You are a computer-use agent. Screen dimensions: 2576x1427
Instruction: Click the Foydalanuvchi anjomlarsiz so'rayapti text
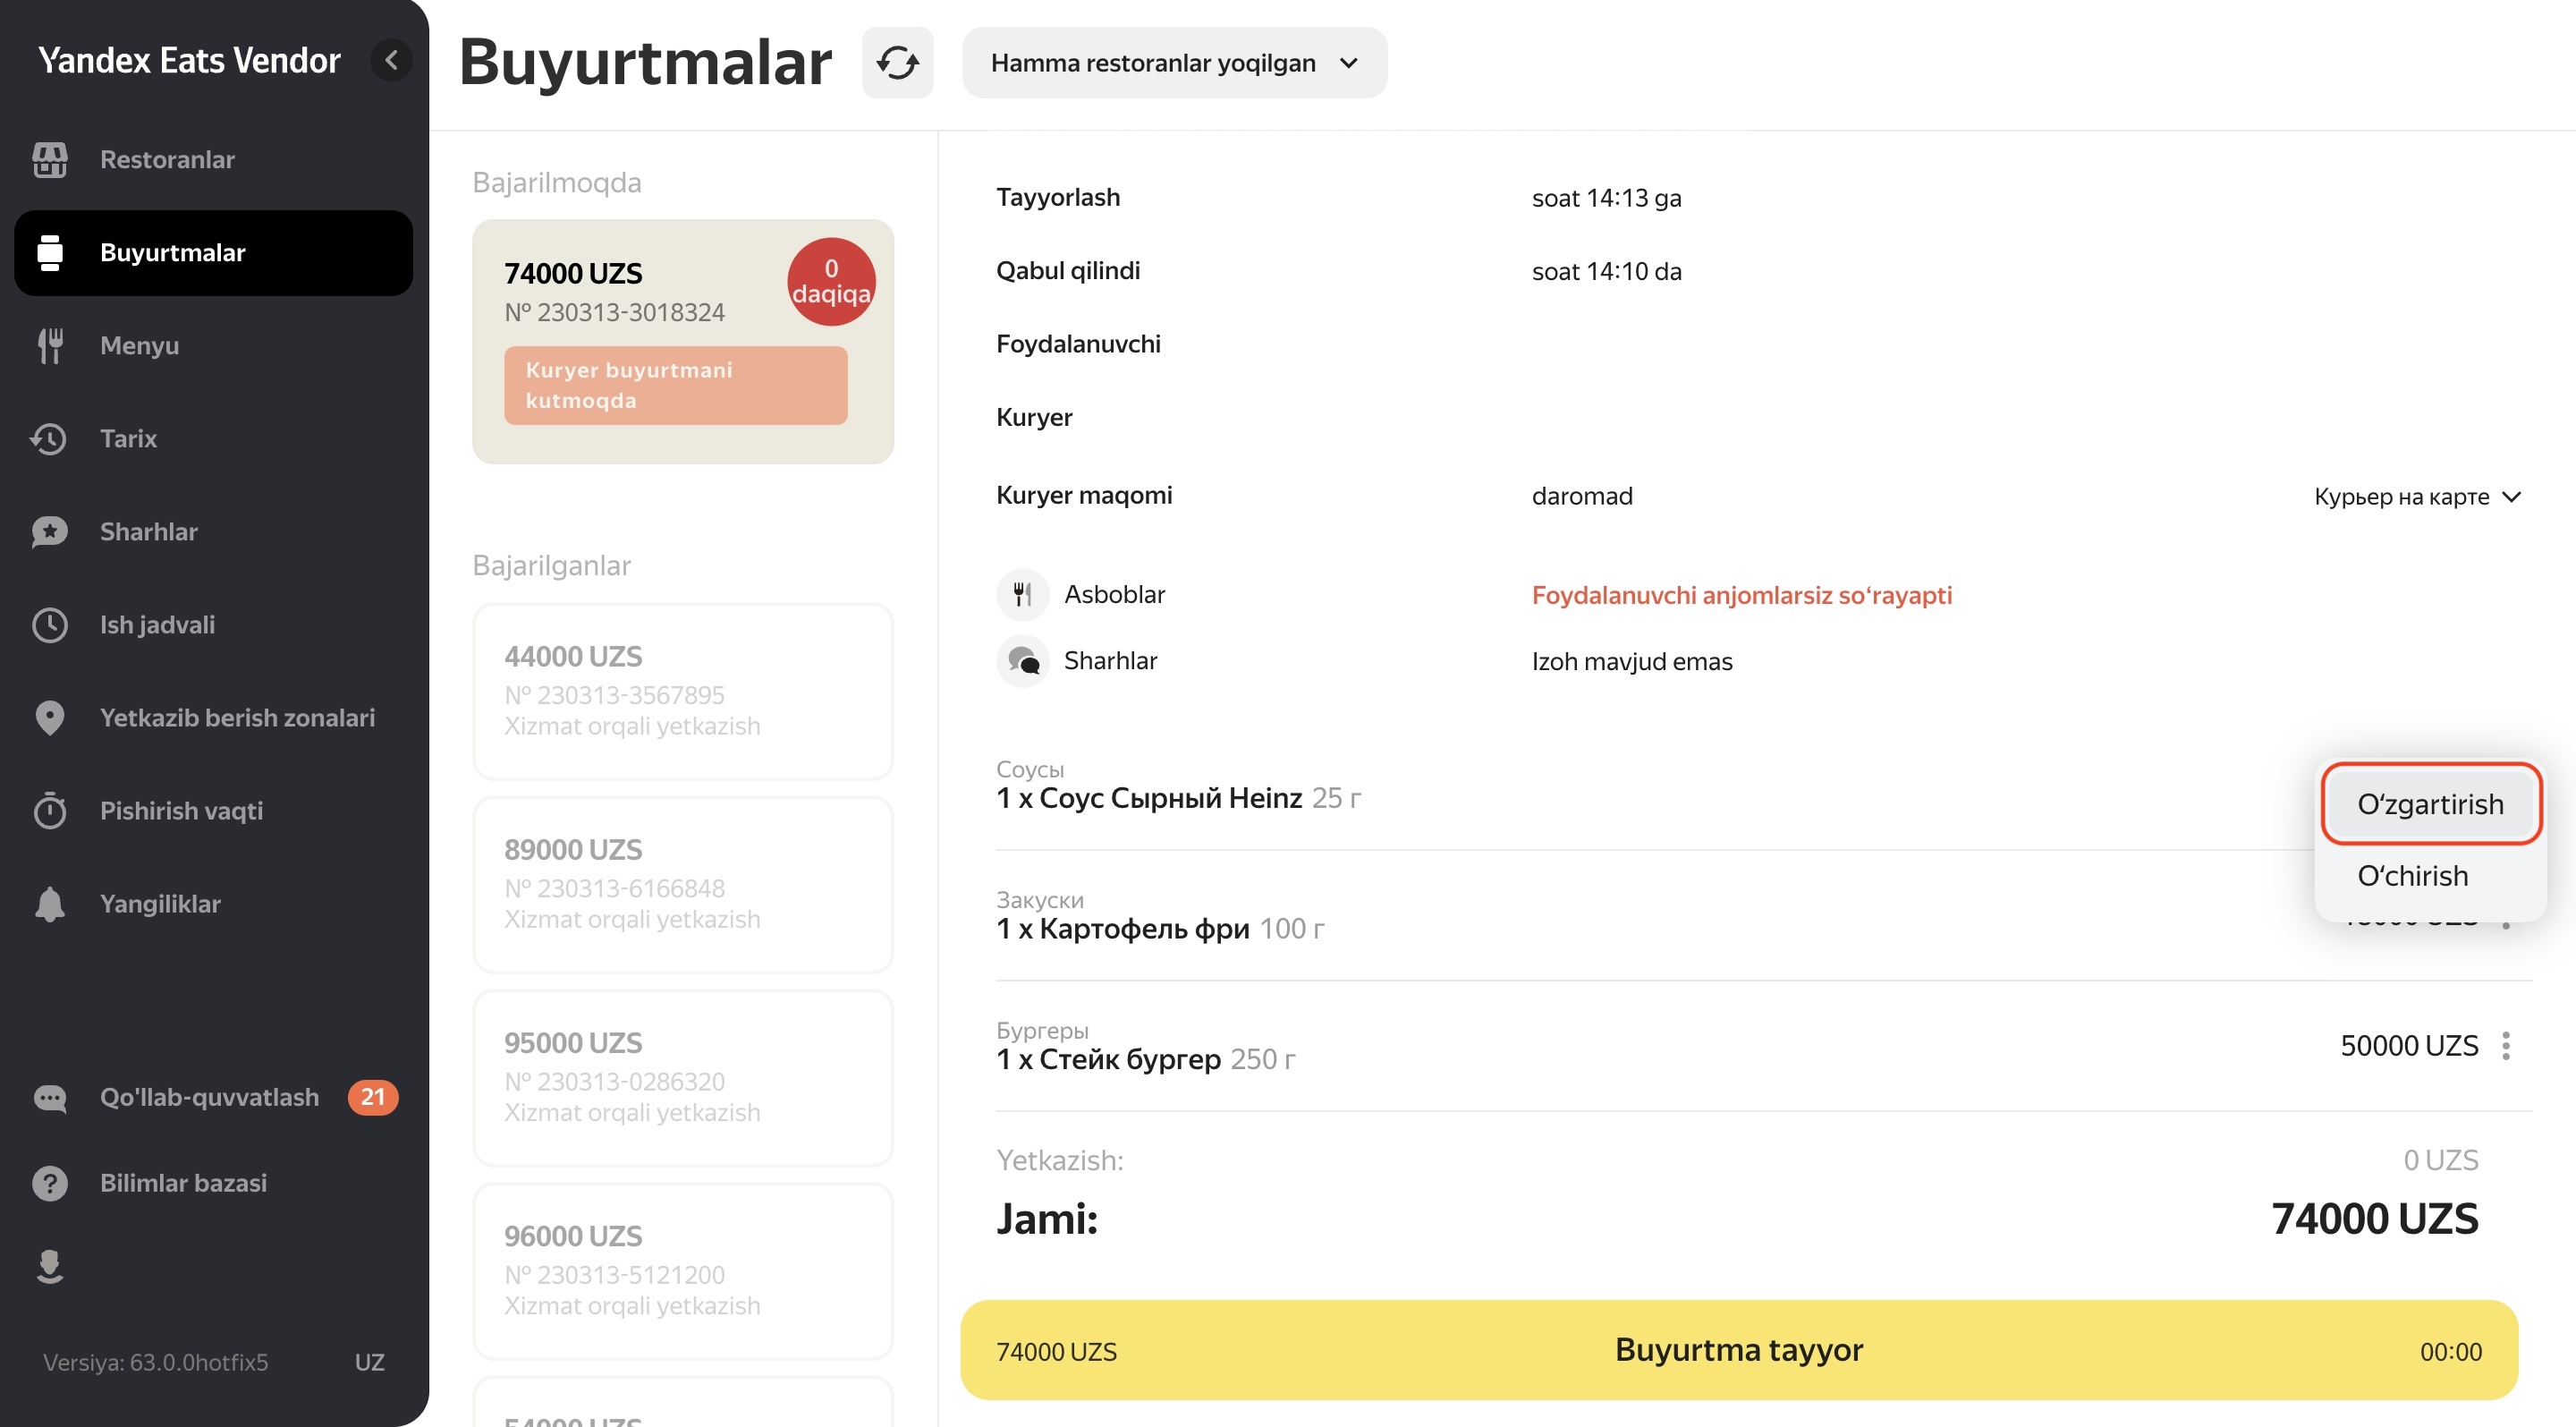[x=1741, y=595]
